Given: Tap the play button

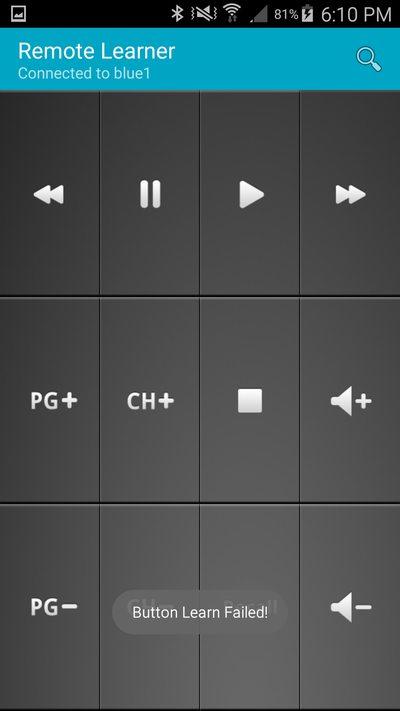Looking at the screenshot, I should 250,194.
